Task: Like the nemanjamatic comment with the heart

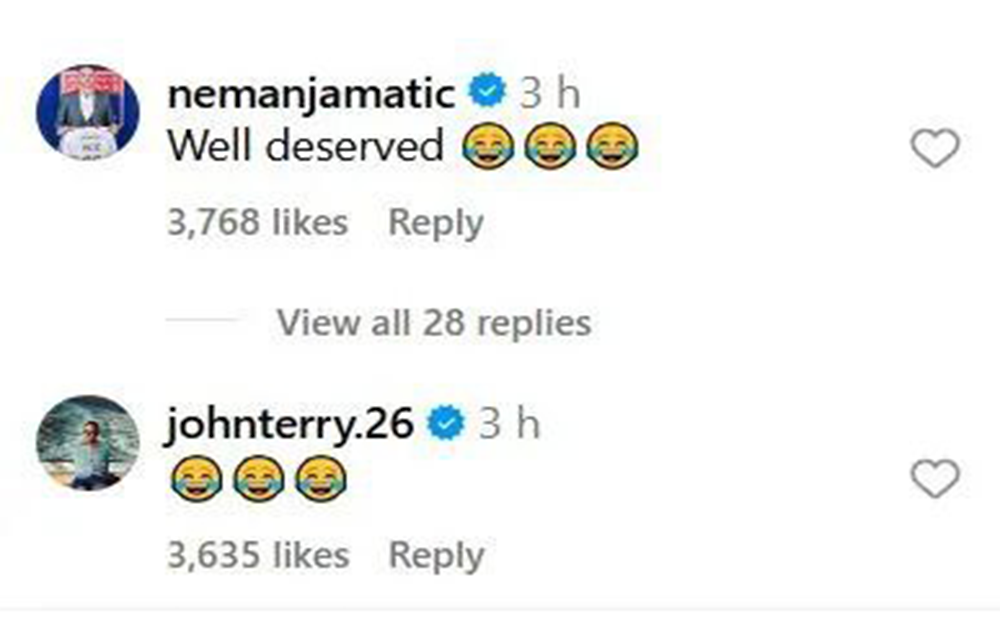Action: 935,150
